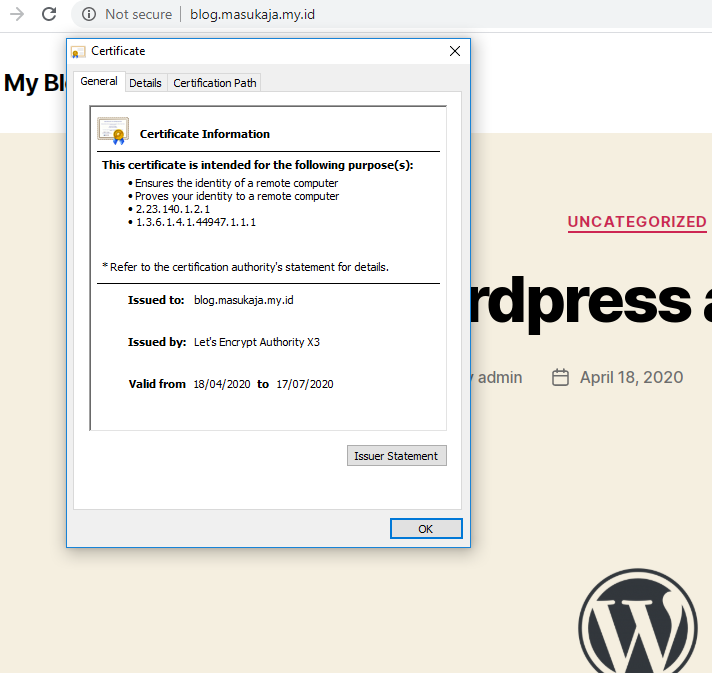Click the Certificate dialog title bar text

tap(118, 51)
